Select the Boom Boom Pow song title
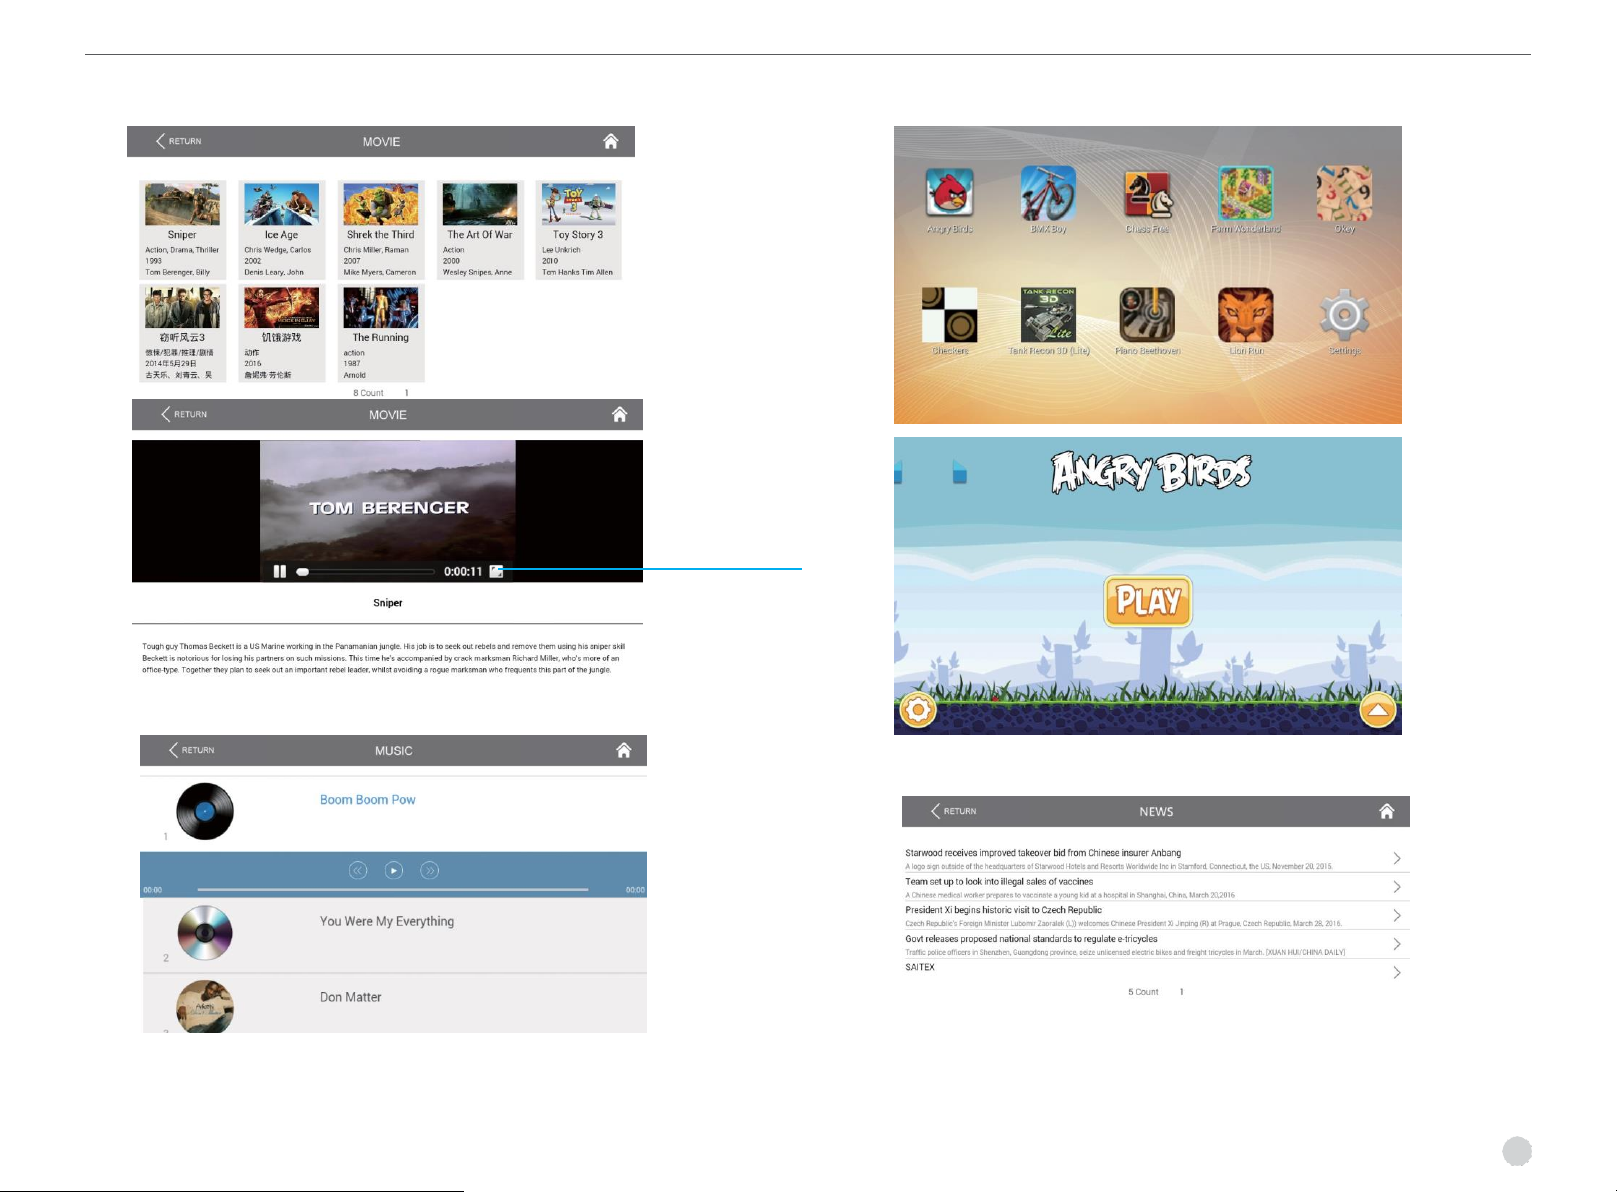Viewport: 1617px width, 1192px height. (367, 800)
